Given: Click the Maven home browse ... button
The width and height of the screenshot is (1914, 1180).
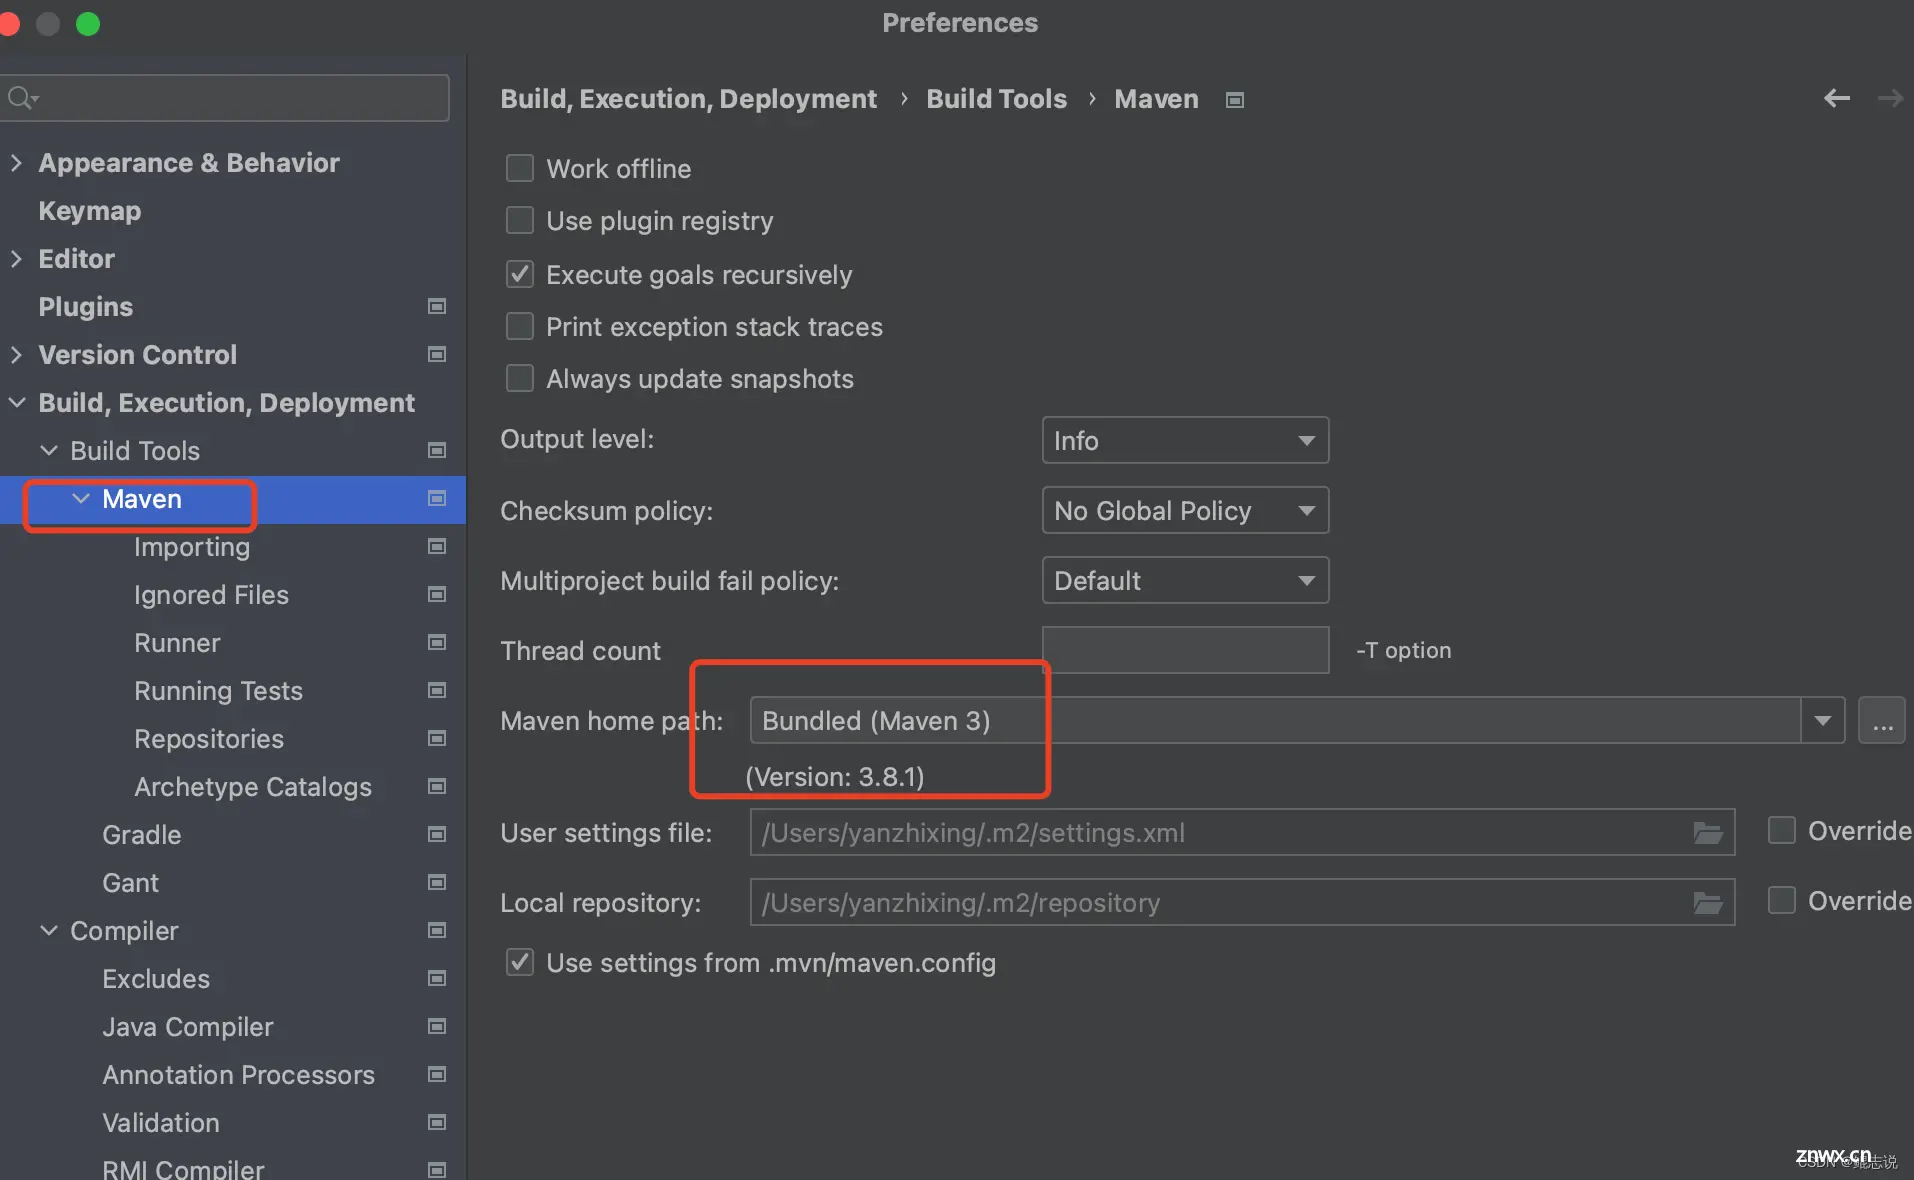Looking at the screenshot, I should pyautogui.click(x=1882, y=720).
